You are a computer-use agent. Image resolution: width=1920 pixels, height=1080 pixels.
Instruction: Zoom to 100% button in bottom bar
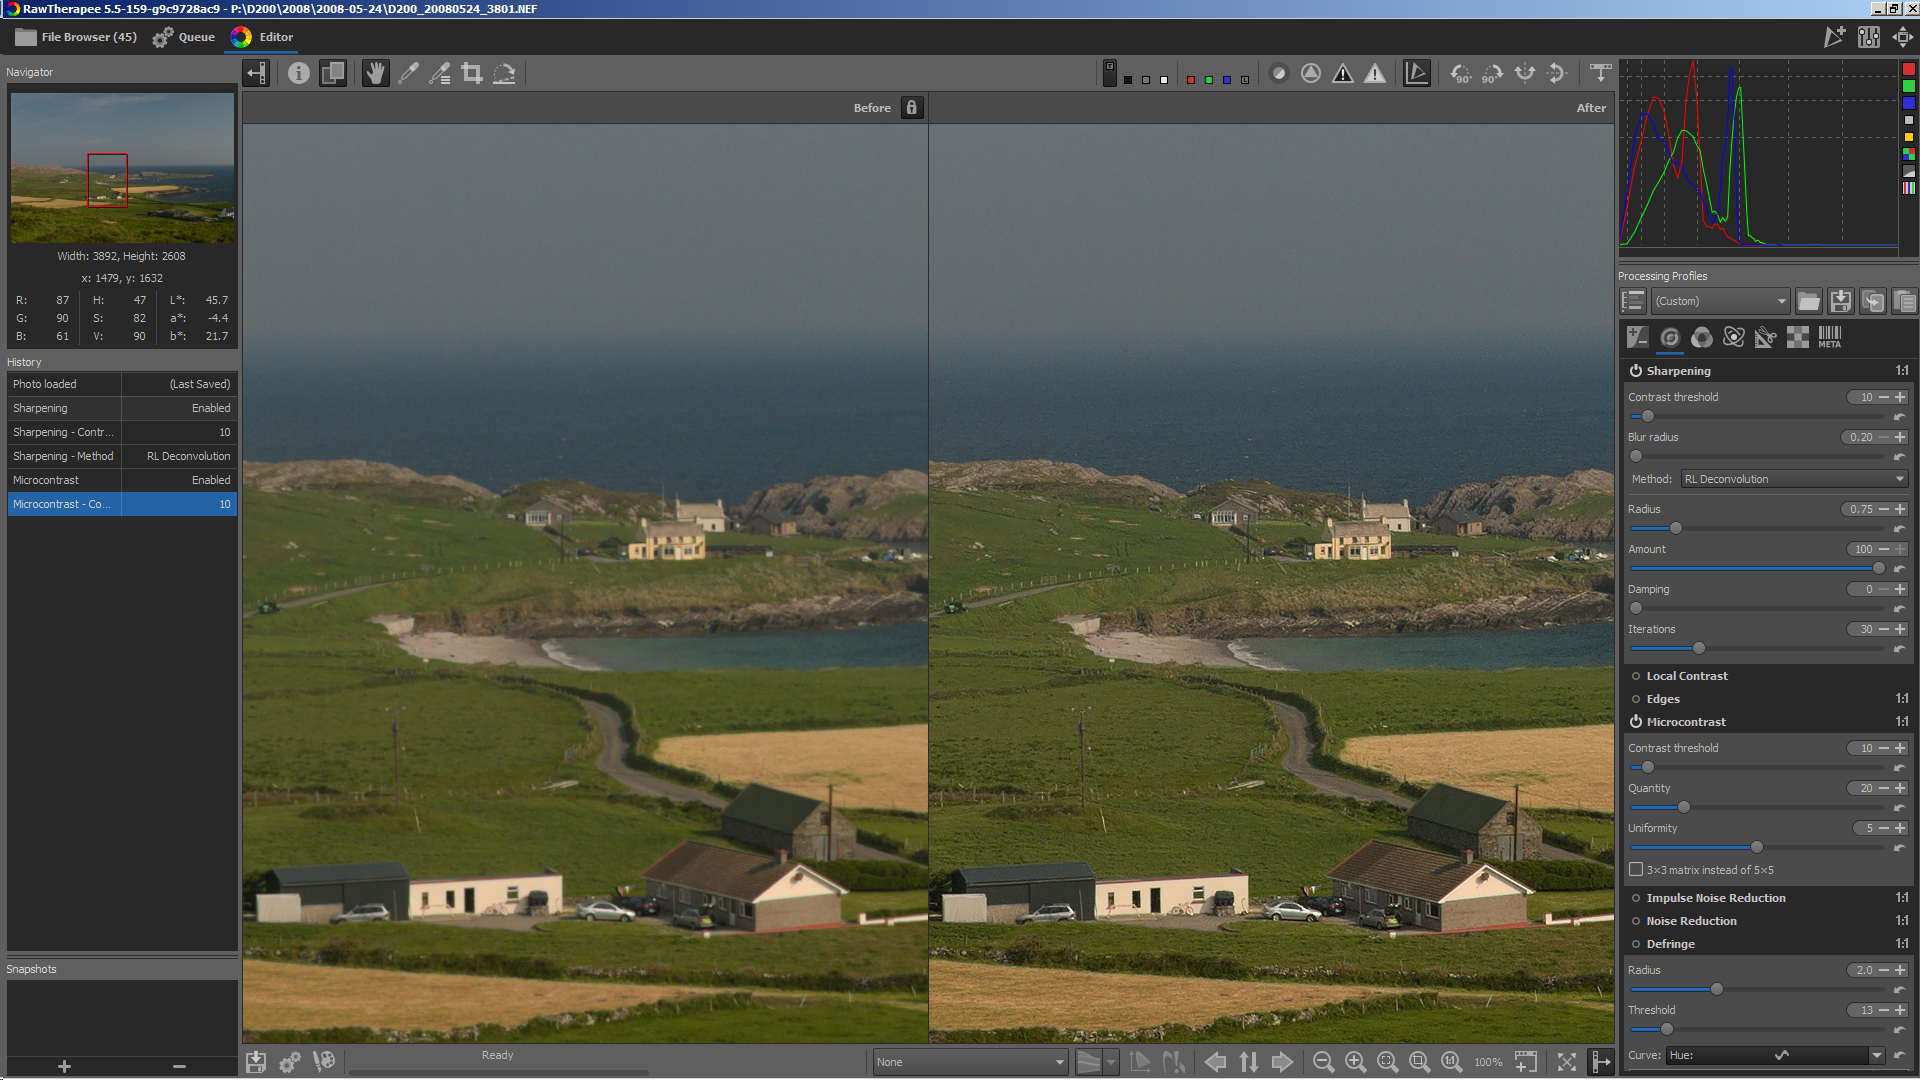tap(1451, 1062)
